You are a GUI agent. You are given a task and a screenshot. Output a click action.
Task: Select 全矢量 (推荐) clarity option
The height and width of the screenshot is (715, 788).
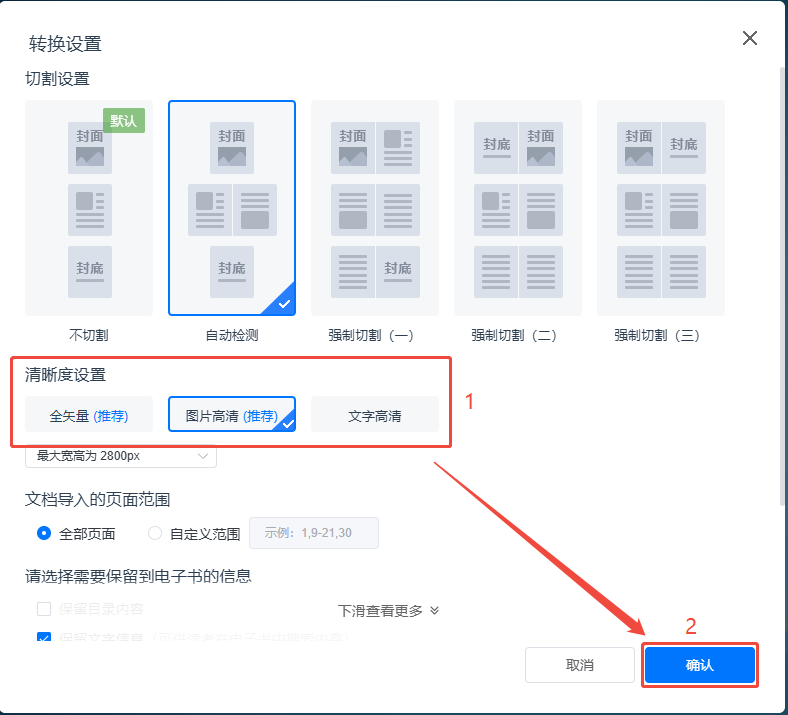point(89,415)
